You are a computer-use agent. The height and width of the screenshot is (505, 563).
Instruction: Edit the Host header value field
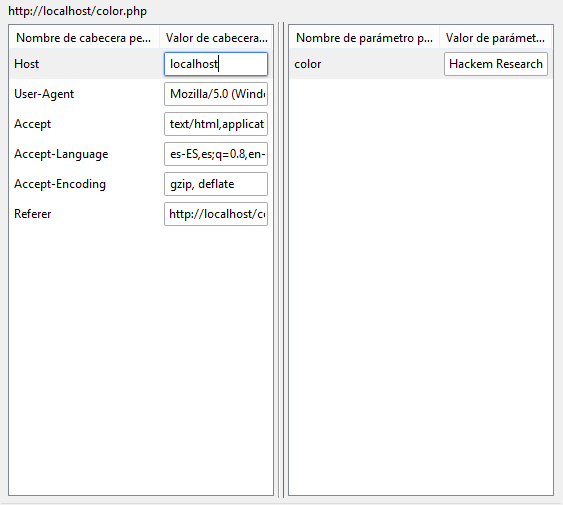tap(216, 64)
